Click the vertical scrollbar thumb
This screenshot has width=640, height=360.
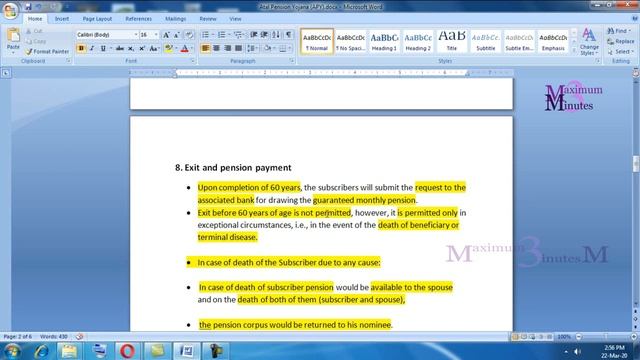(x=636, y=164)
